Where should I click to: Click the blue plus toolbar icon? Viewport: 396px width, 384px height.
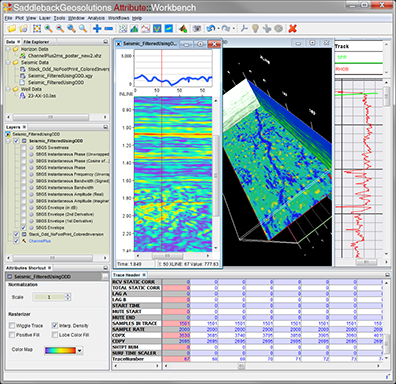click(x=97, y=29)
